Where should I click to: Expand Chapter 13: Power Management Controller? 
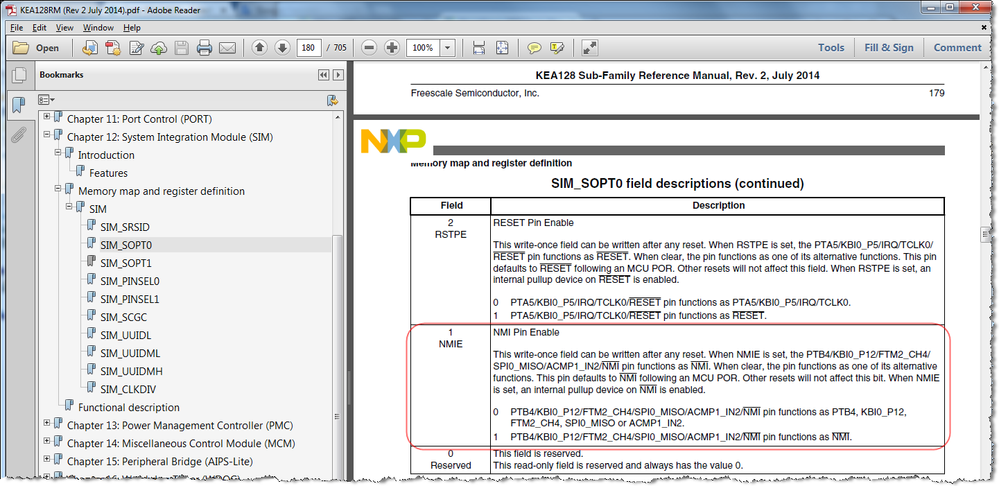pos(47,423)
